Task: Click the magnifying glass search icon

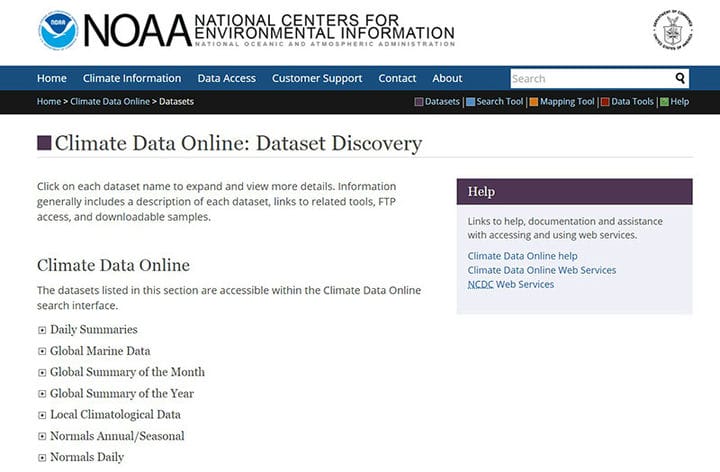Action: coord(680,79)
